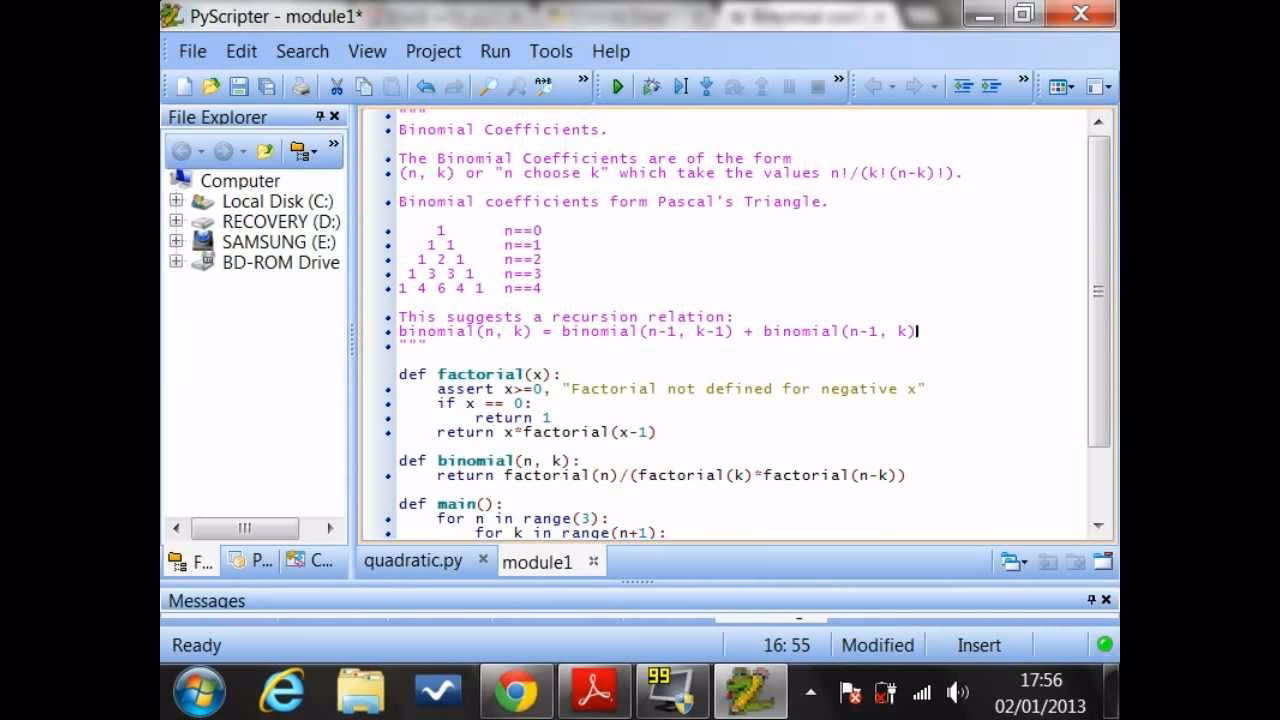Click the Replace text icon

click(x=544, y=87)
